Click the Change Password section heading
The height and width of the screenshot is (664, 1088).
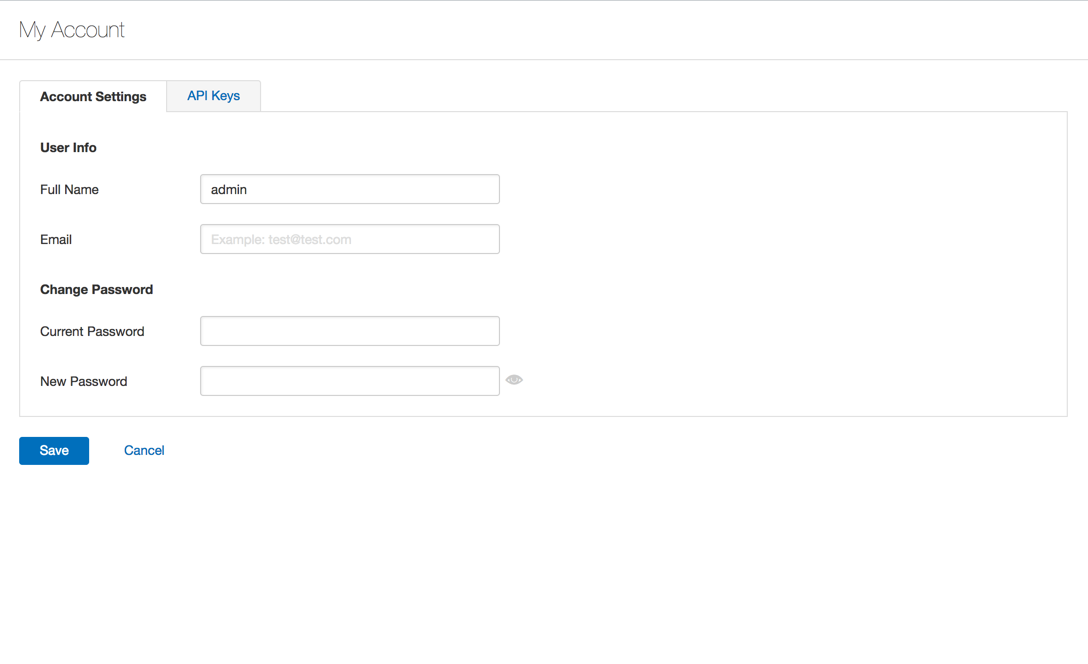[x=96, y=290]
